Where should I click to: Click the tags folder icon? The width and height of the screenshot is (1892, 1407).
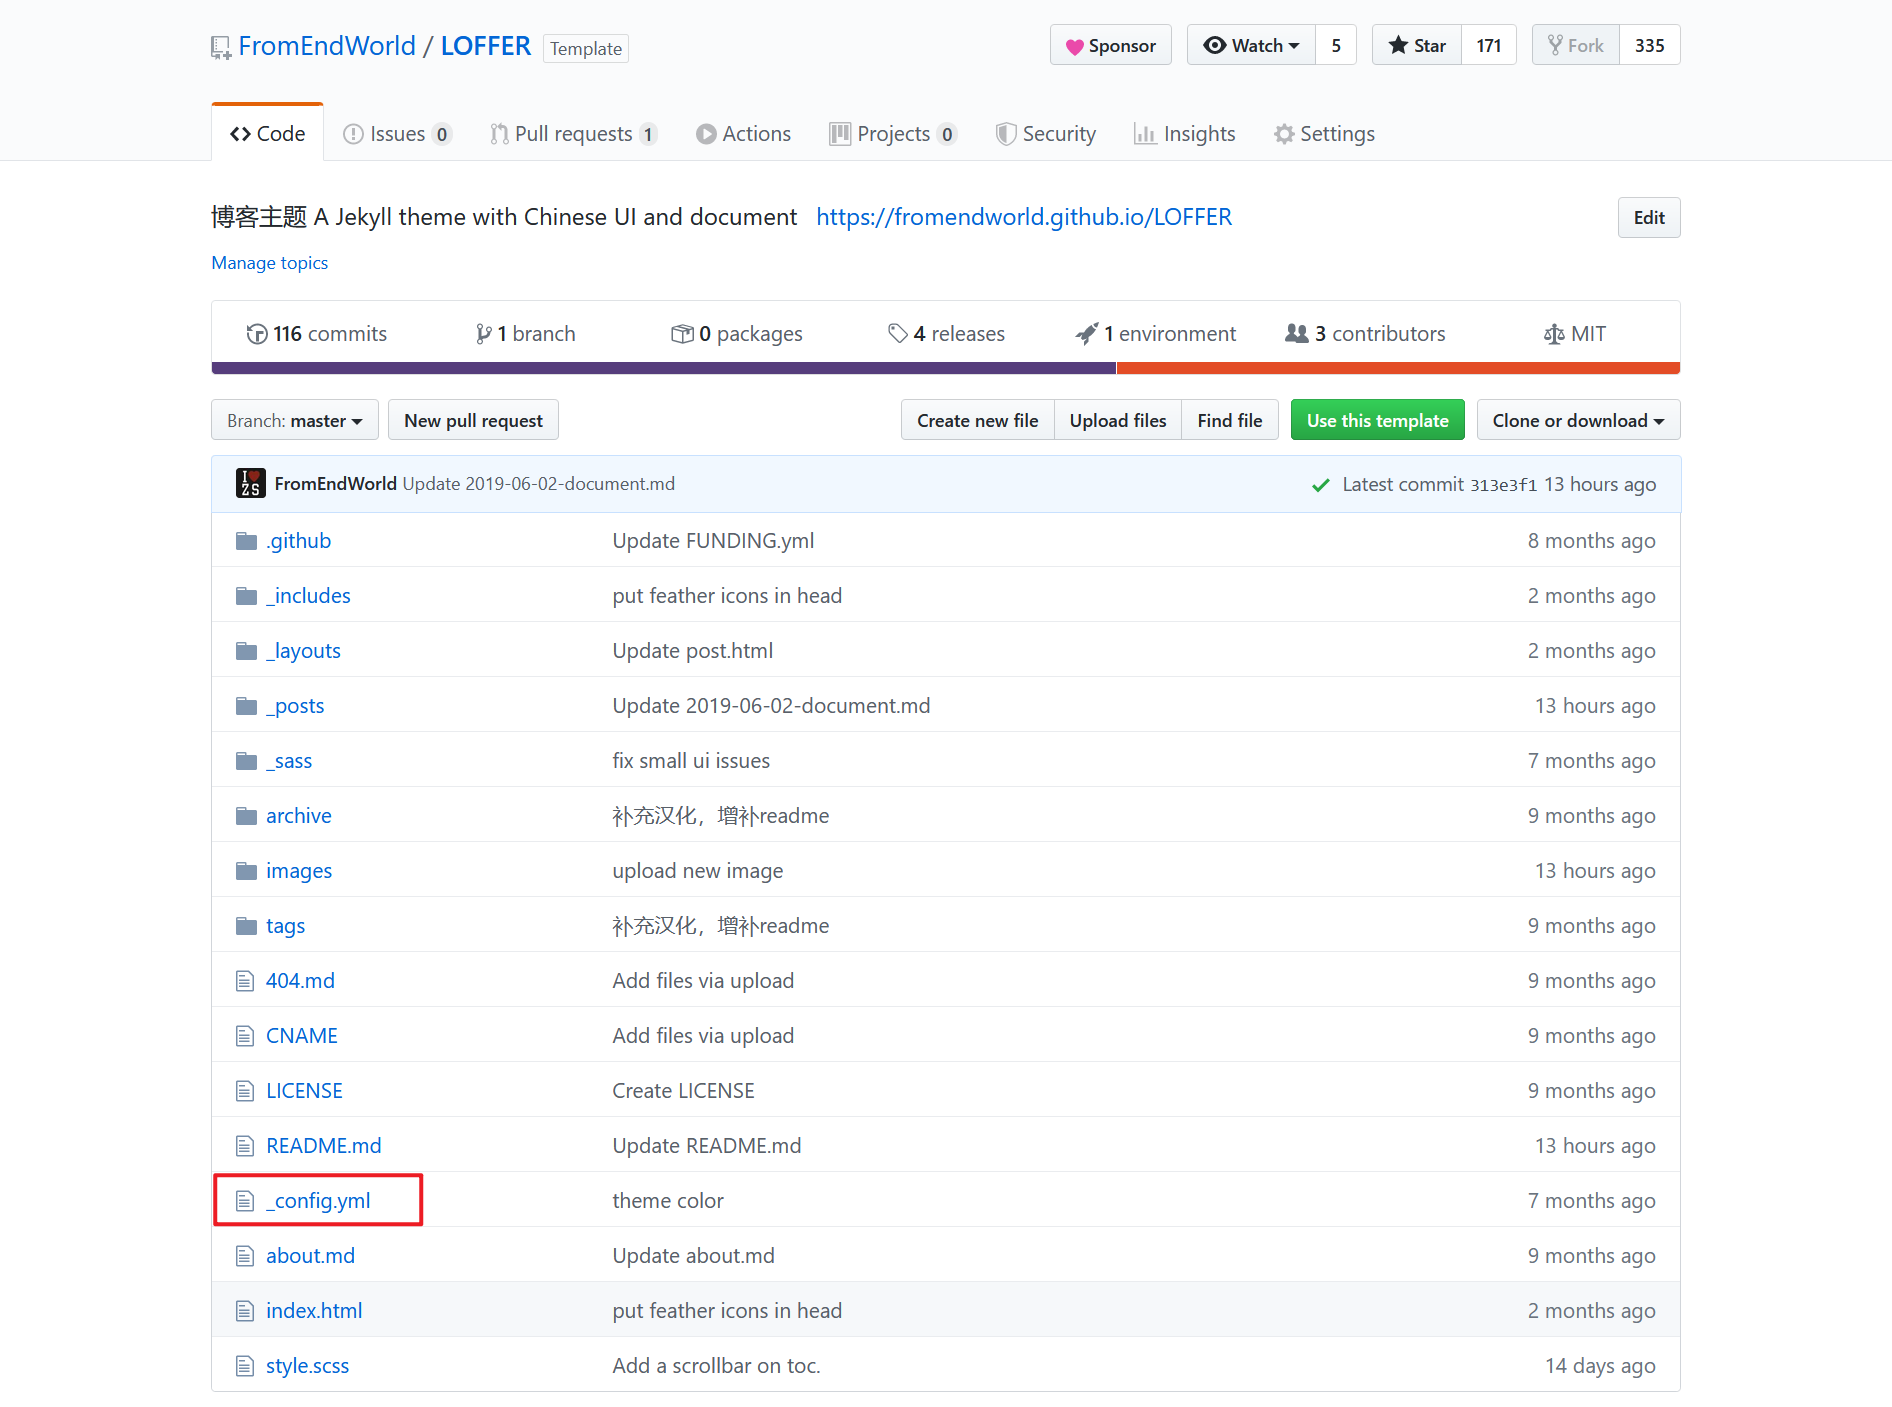point(246,926)
